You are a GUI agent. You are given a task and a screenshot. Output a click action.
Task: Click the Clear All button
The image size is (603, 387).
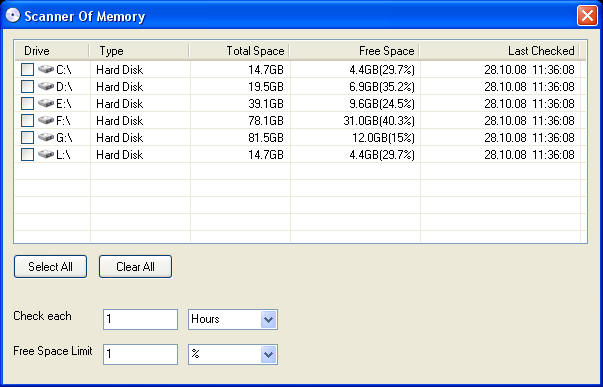coord(135,267)
